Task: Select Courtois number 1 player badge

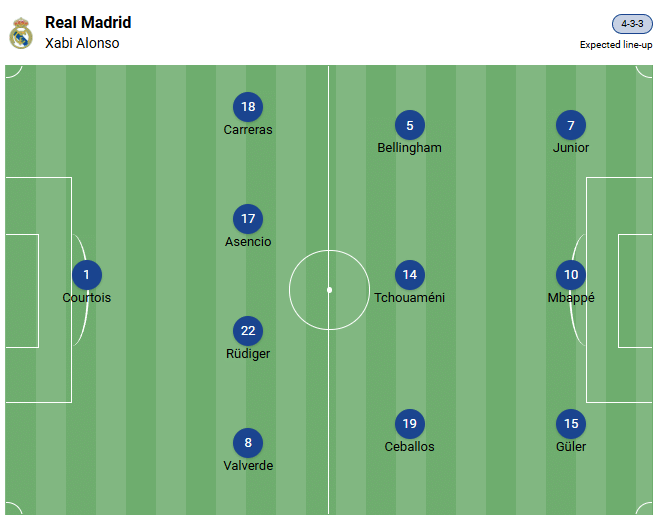Action: tap(87, 275)
